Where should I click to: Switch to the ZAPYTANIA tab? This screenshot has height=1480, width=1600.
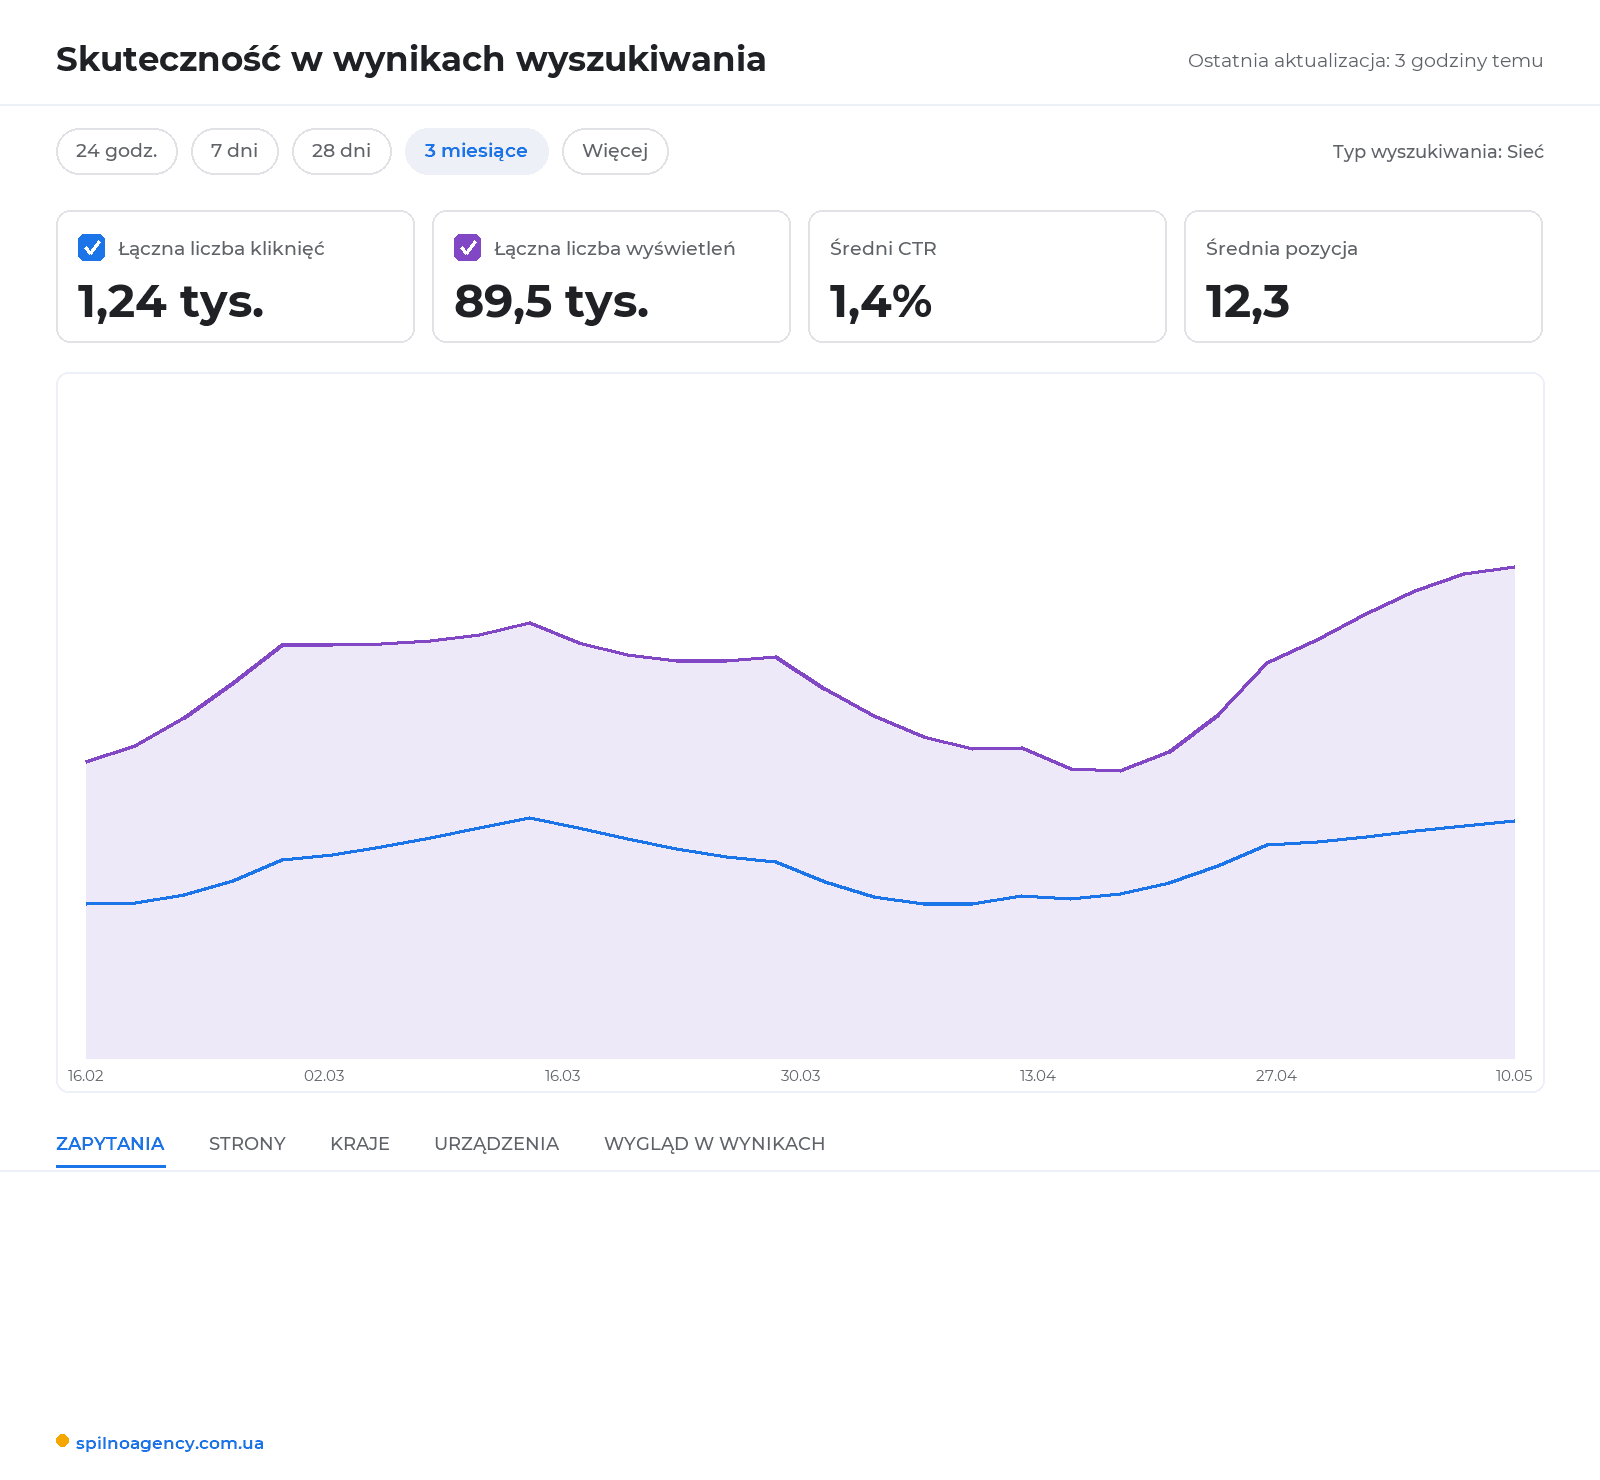coord(110,1143)
